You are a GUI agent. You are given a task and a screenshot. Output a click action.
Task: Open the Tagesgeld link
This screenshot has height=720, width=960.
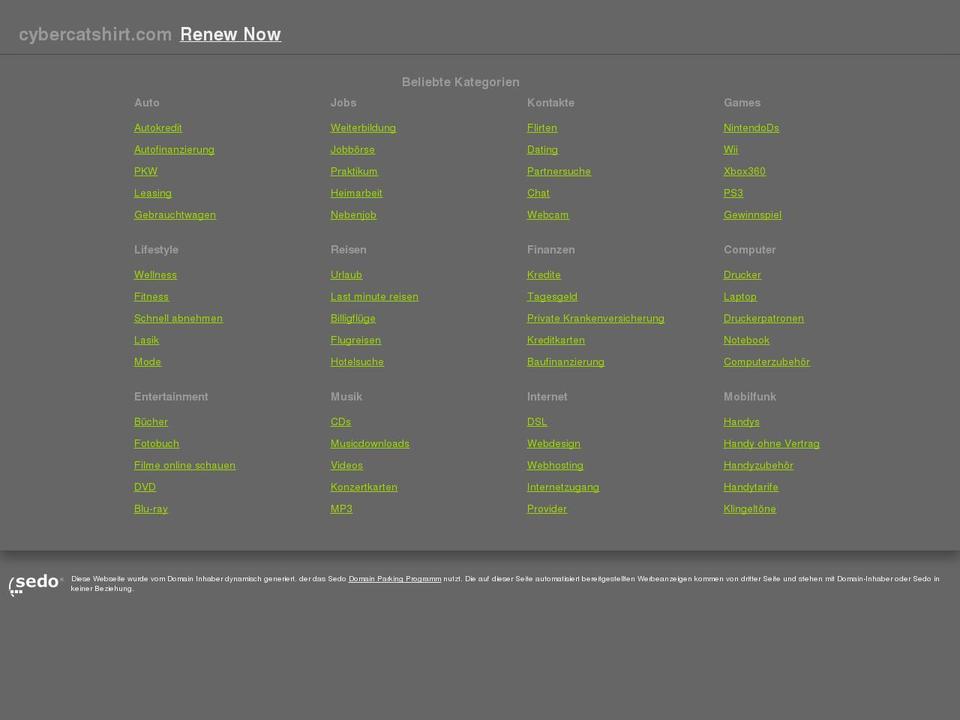click(552, 296)
